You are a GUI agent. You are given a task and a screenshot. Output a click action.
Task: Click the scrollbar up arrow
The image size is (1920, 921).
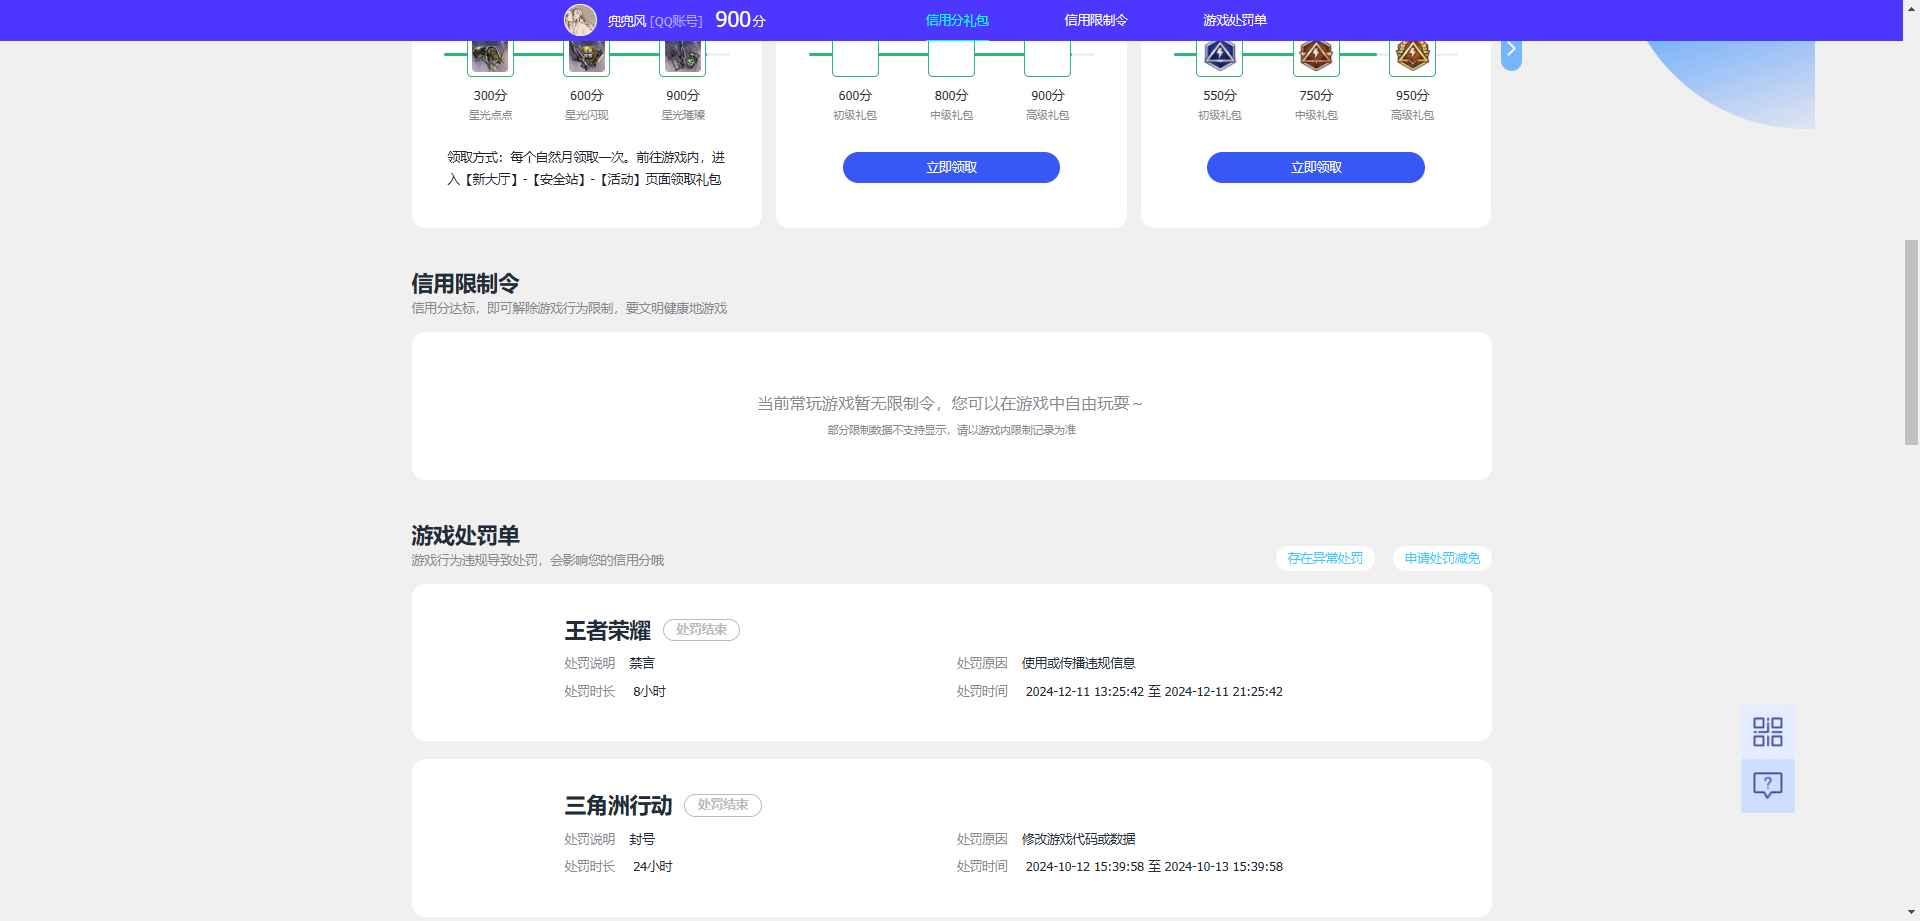pyautogui.click(x=1911, y=8)
